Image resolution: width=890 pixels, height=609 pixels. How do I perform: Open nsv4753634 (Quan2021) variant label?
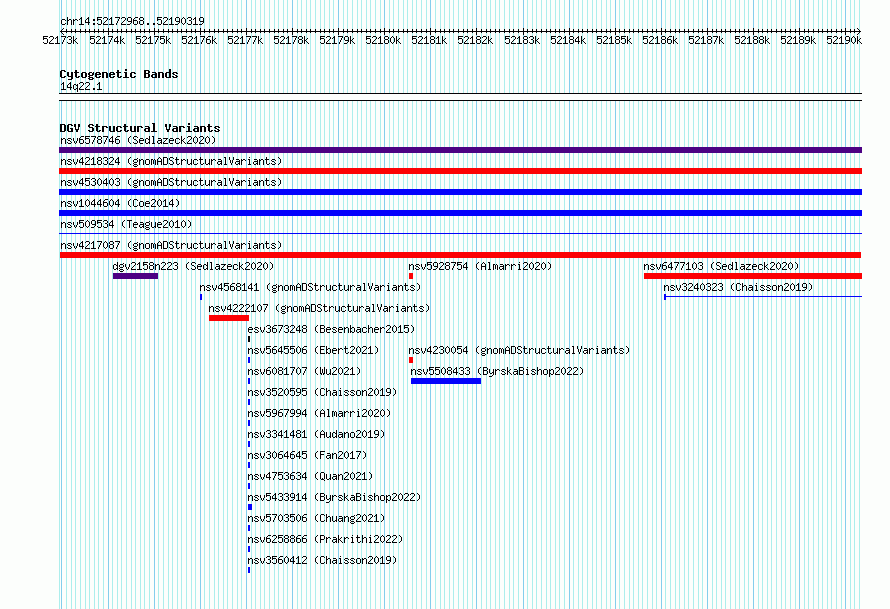(x=310, y=476)
